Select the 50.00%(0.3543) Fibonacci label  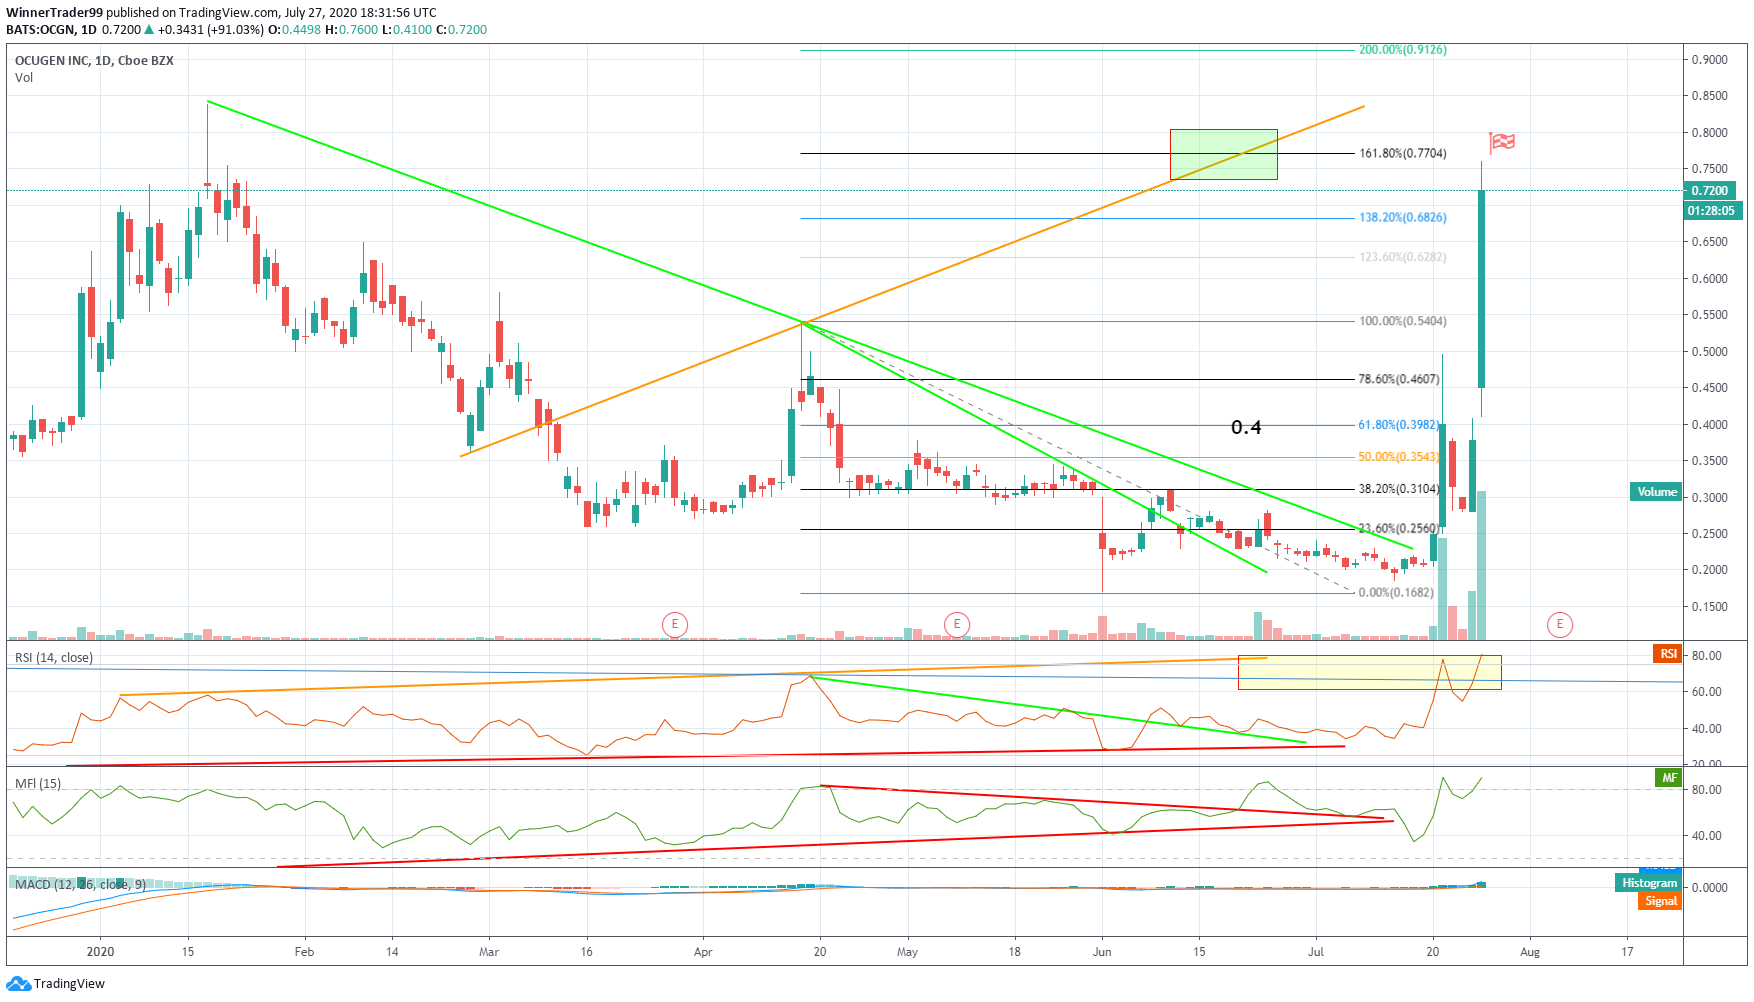click(x=1398, y=457)
